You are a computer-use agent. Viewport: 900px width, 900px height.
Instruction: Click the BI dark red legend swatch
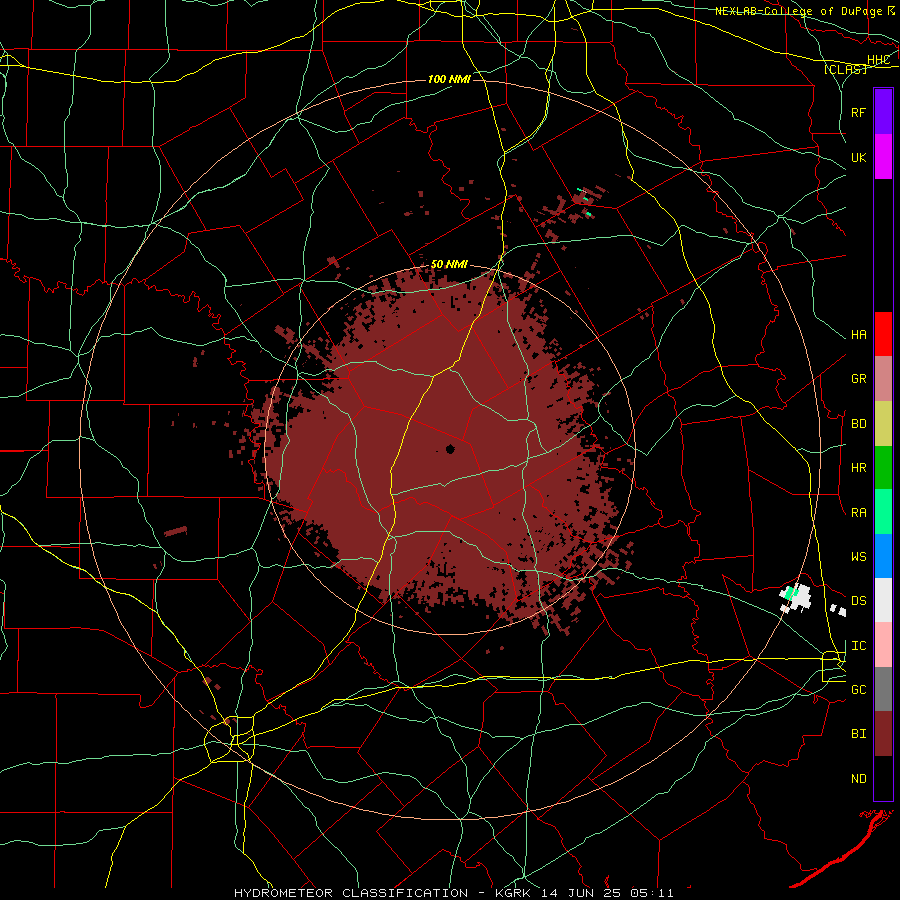click(883, 734)
